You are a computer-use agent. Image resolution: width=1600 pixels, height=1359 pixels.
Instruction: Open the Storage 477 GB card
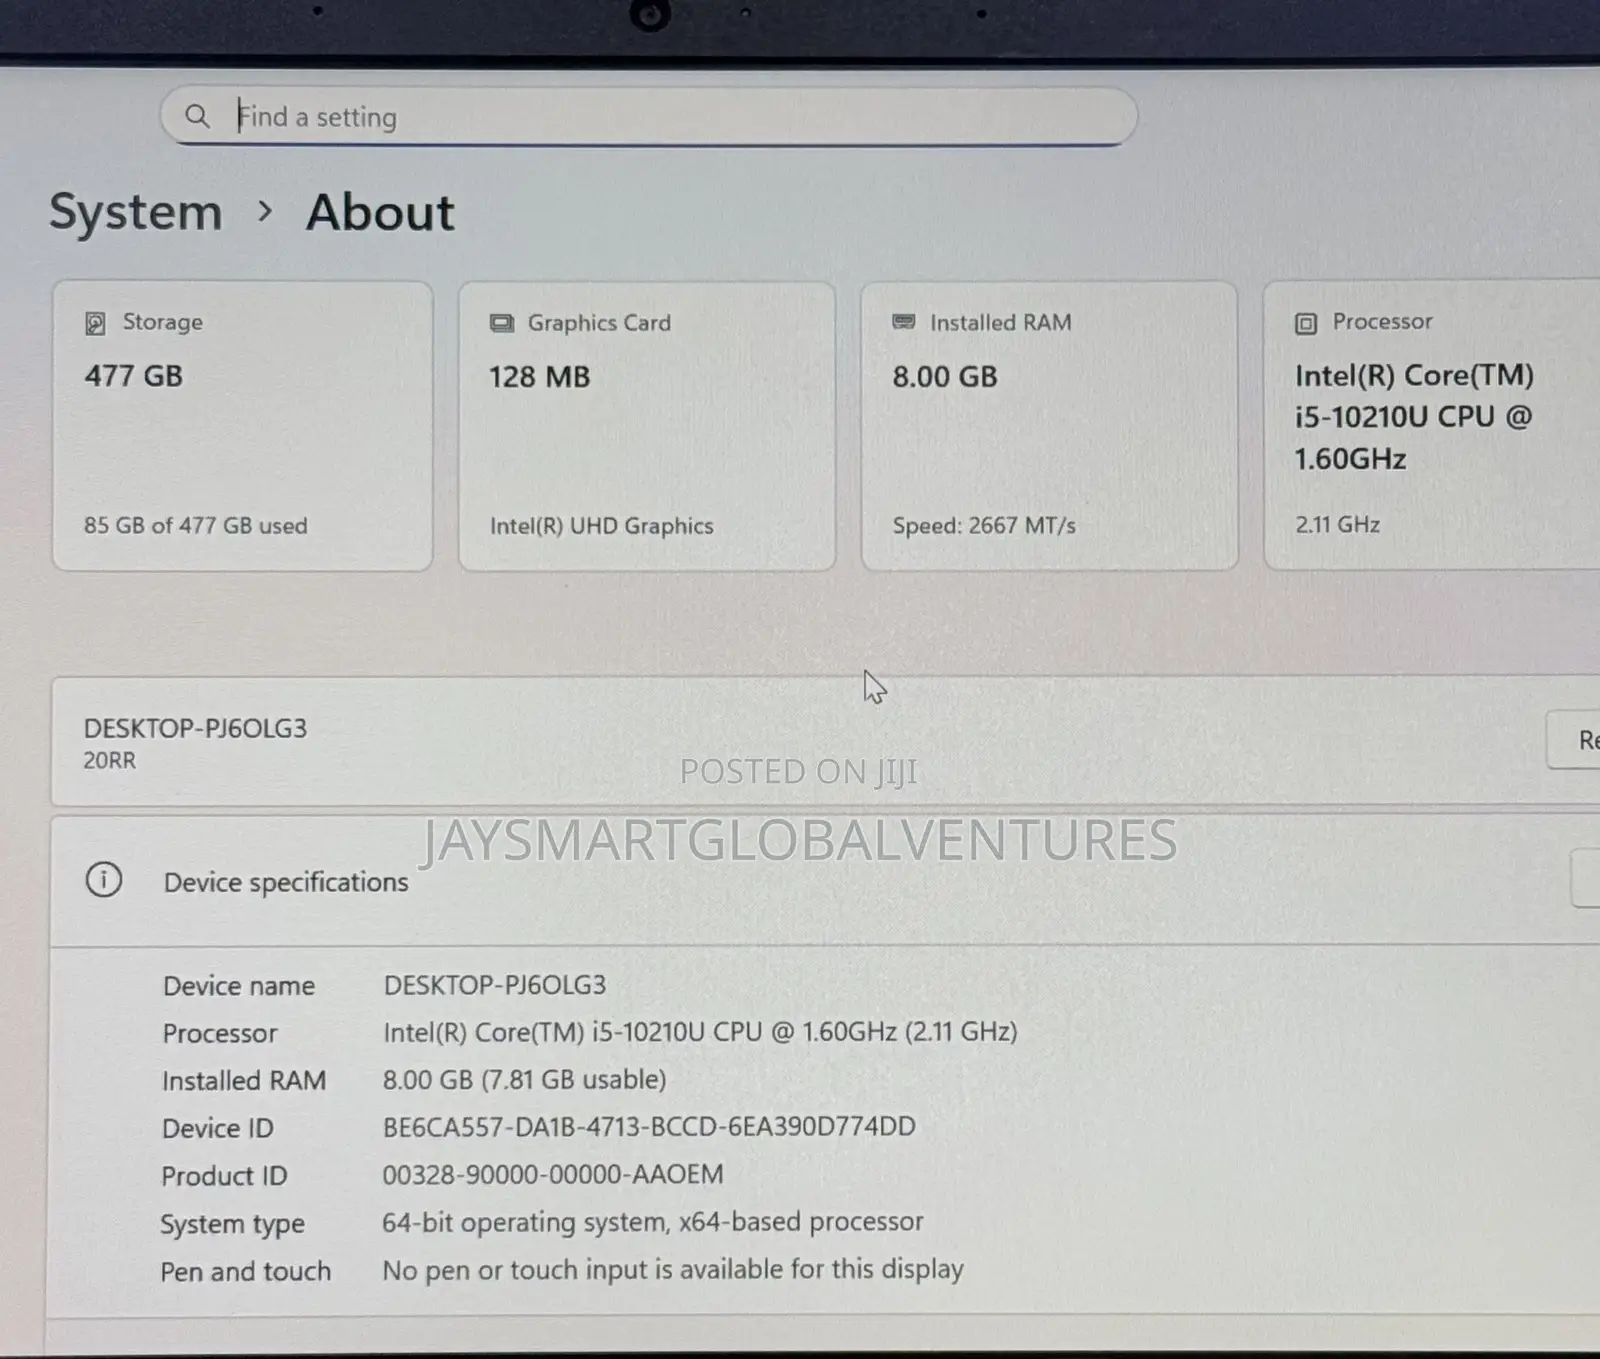[243, 426]
